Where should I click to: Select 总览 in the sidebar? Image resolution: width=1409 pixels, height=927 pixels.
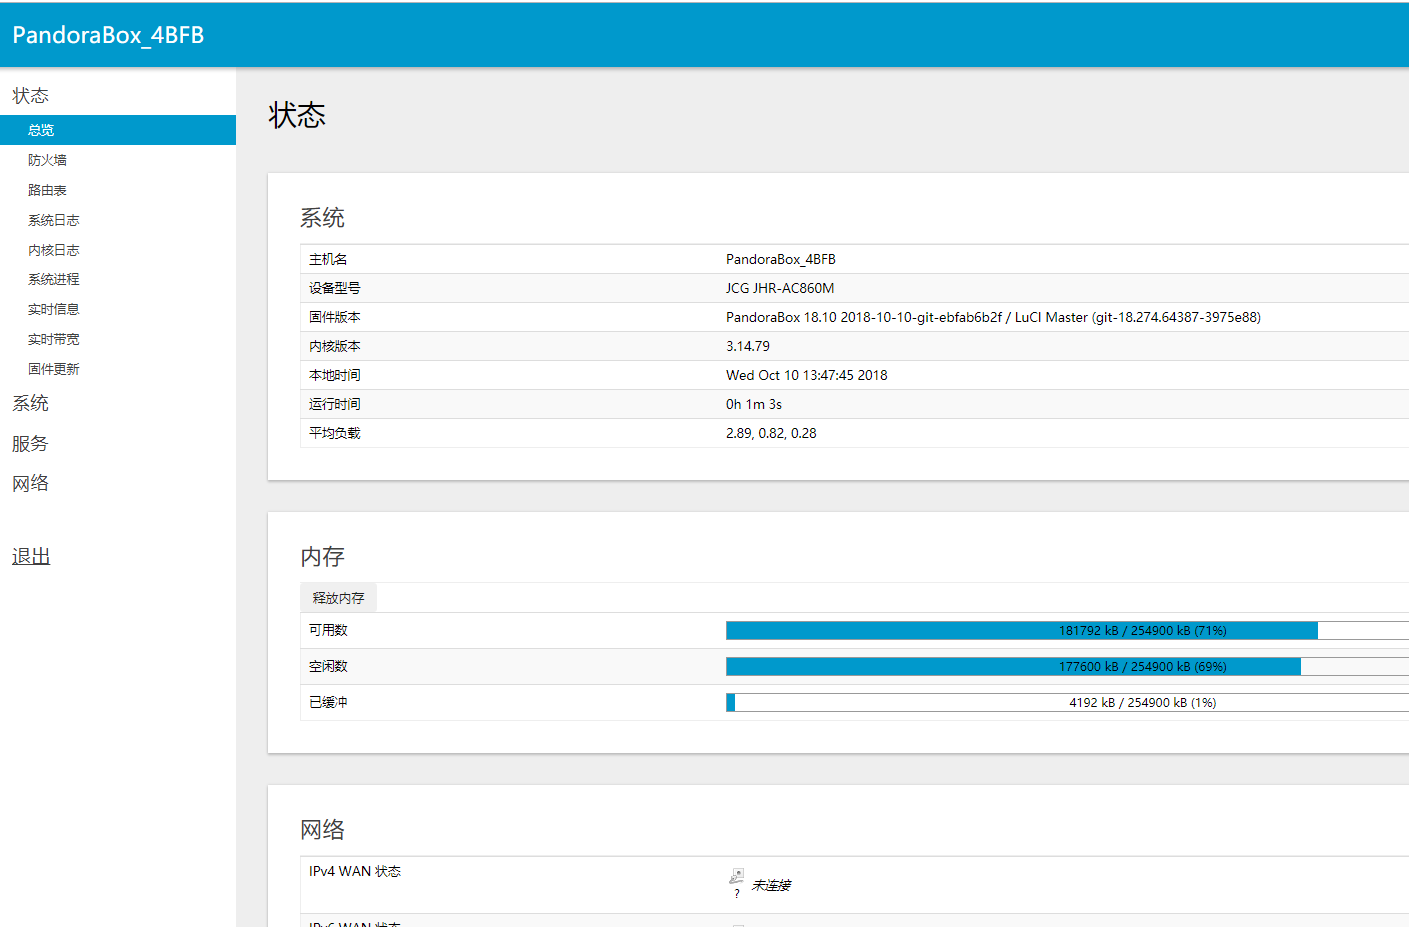(41, 130)
